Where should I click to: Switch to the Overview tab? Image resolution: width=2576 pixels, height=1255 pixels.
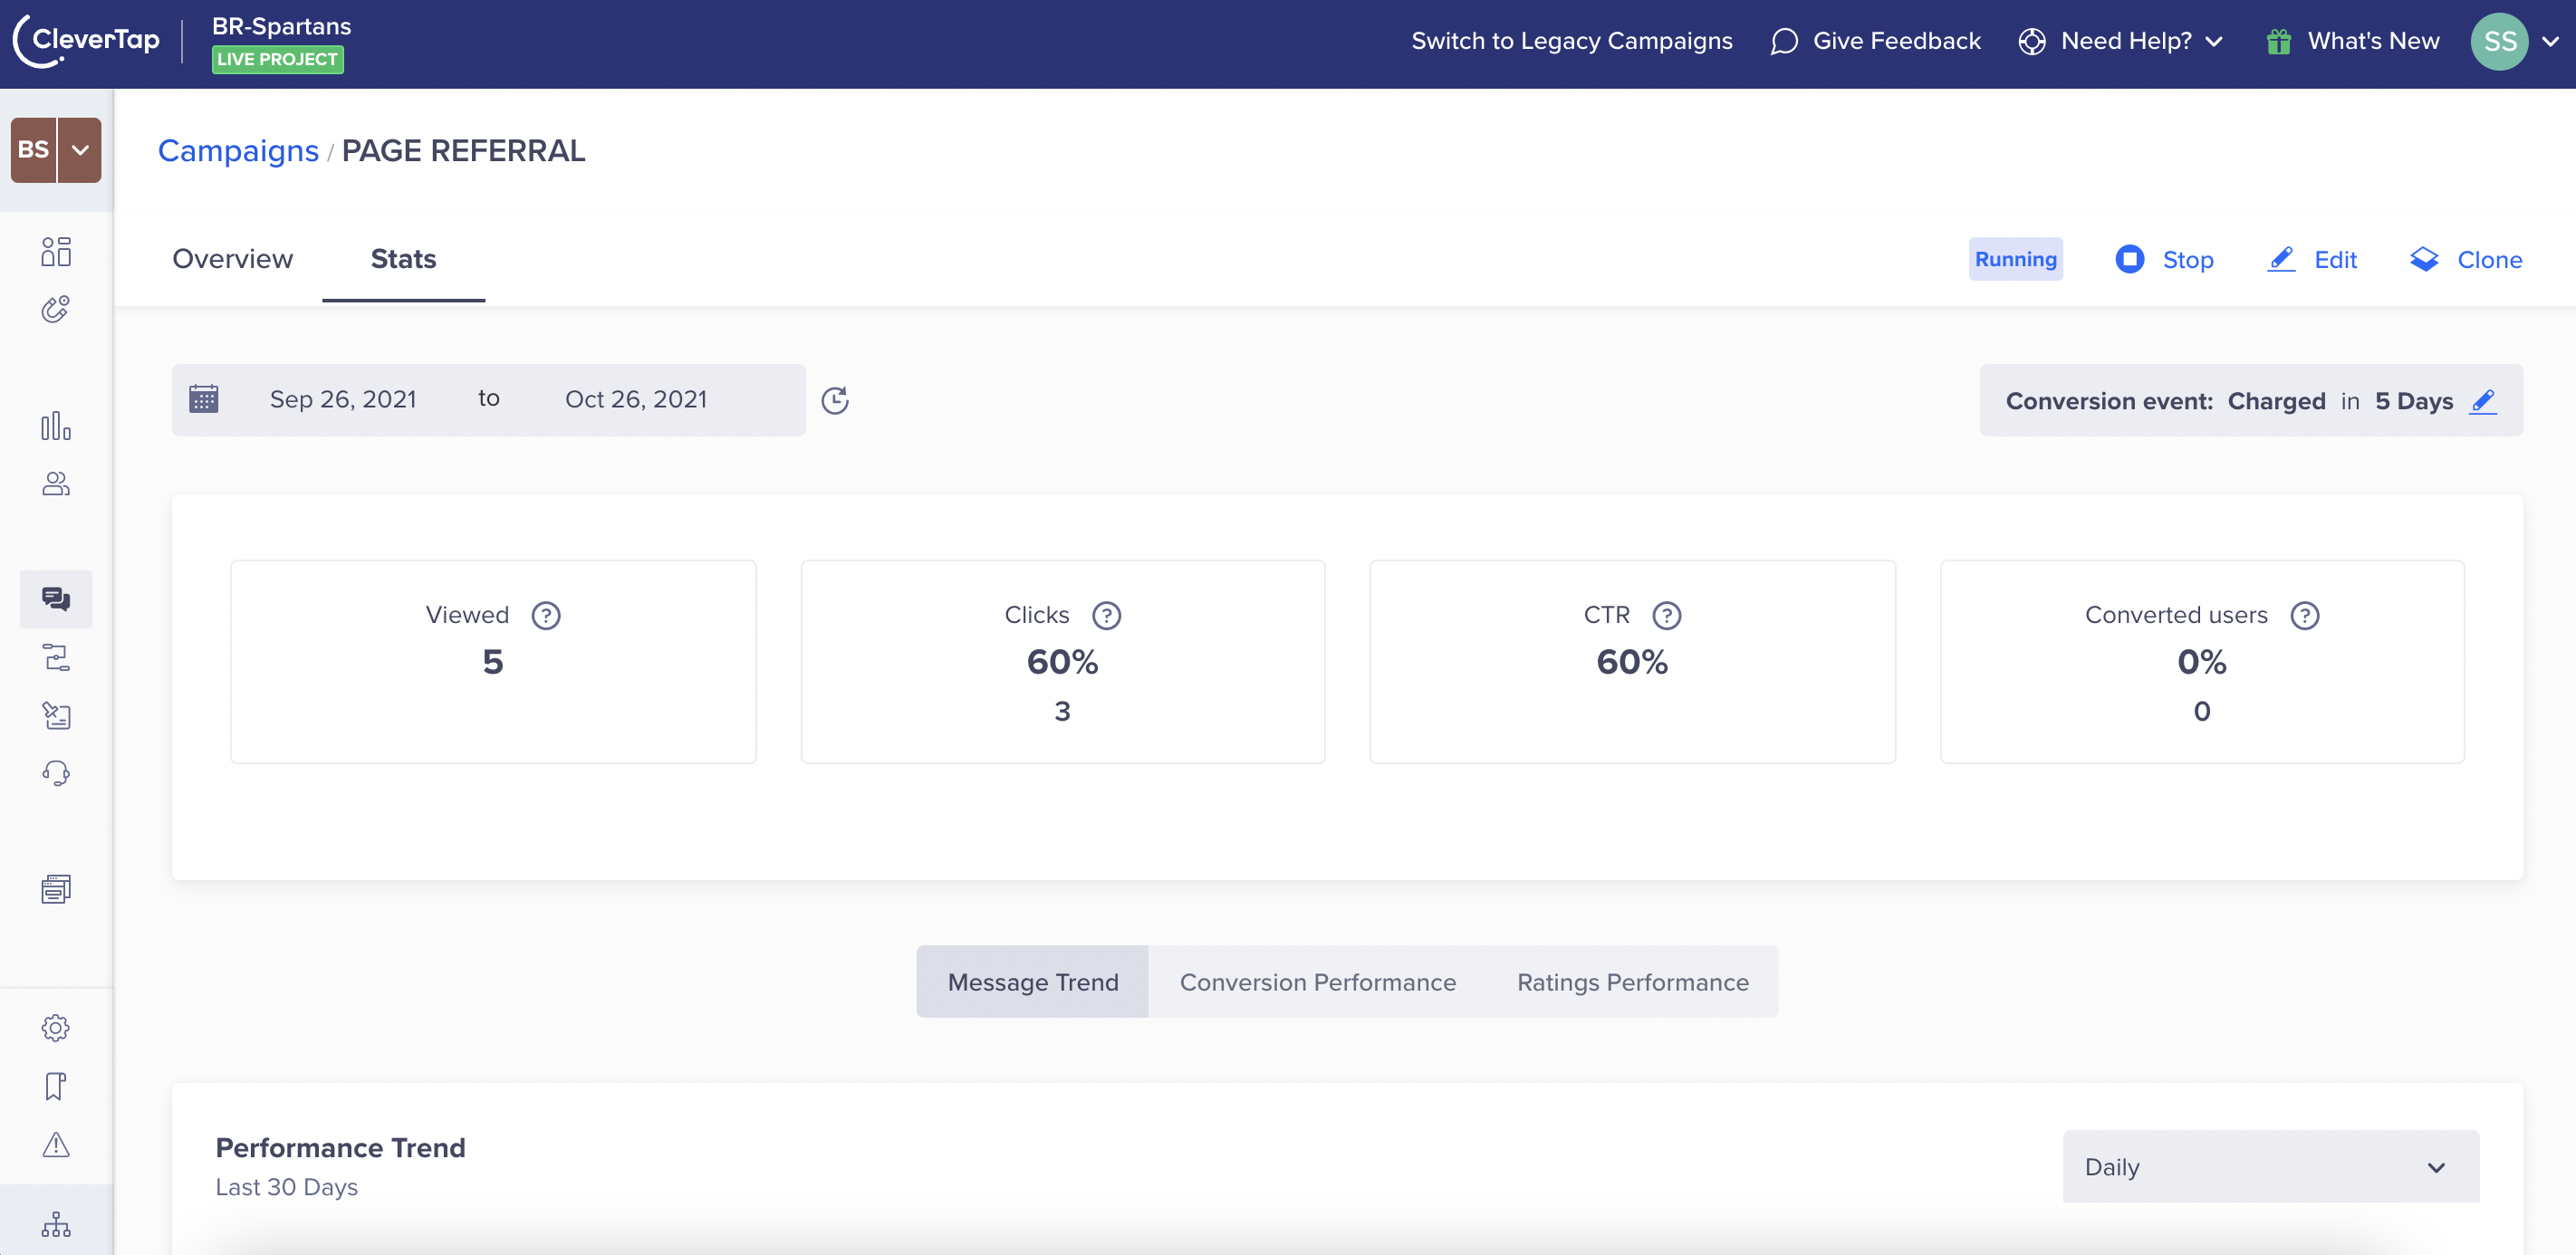point(233,258)
